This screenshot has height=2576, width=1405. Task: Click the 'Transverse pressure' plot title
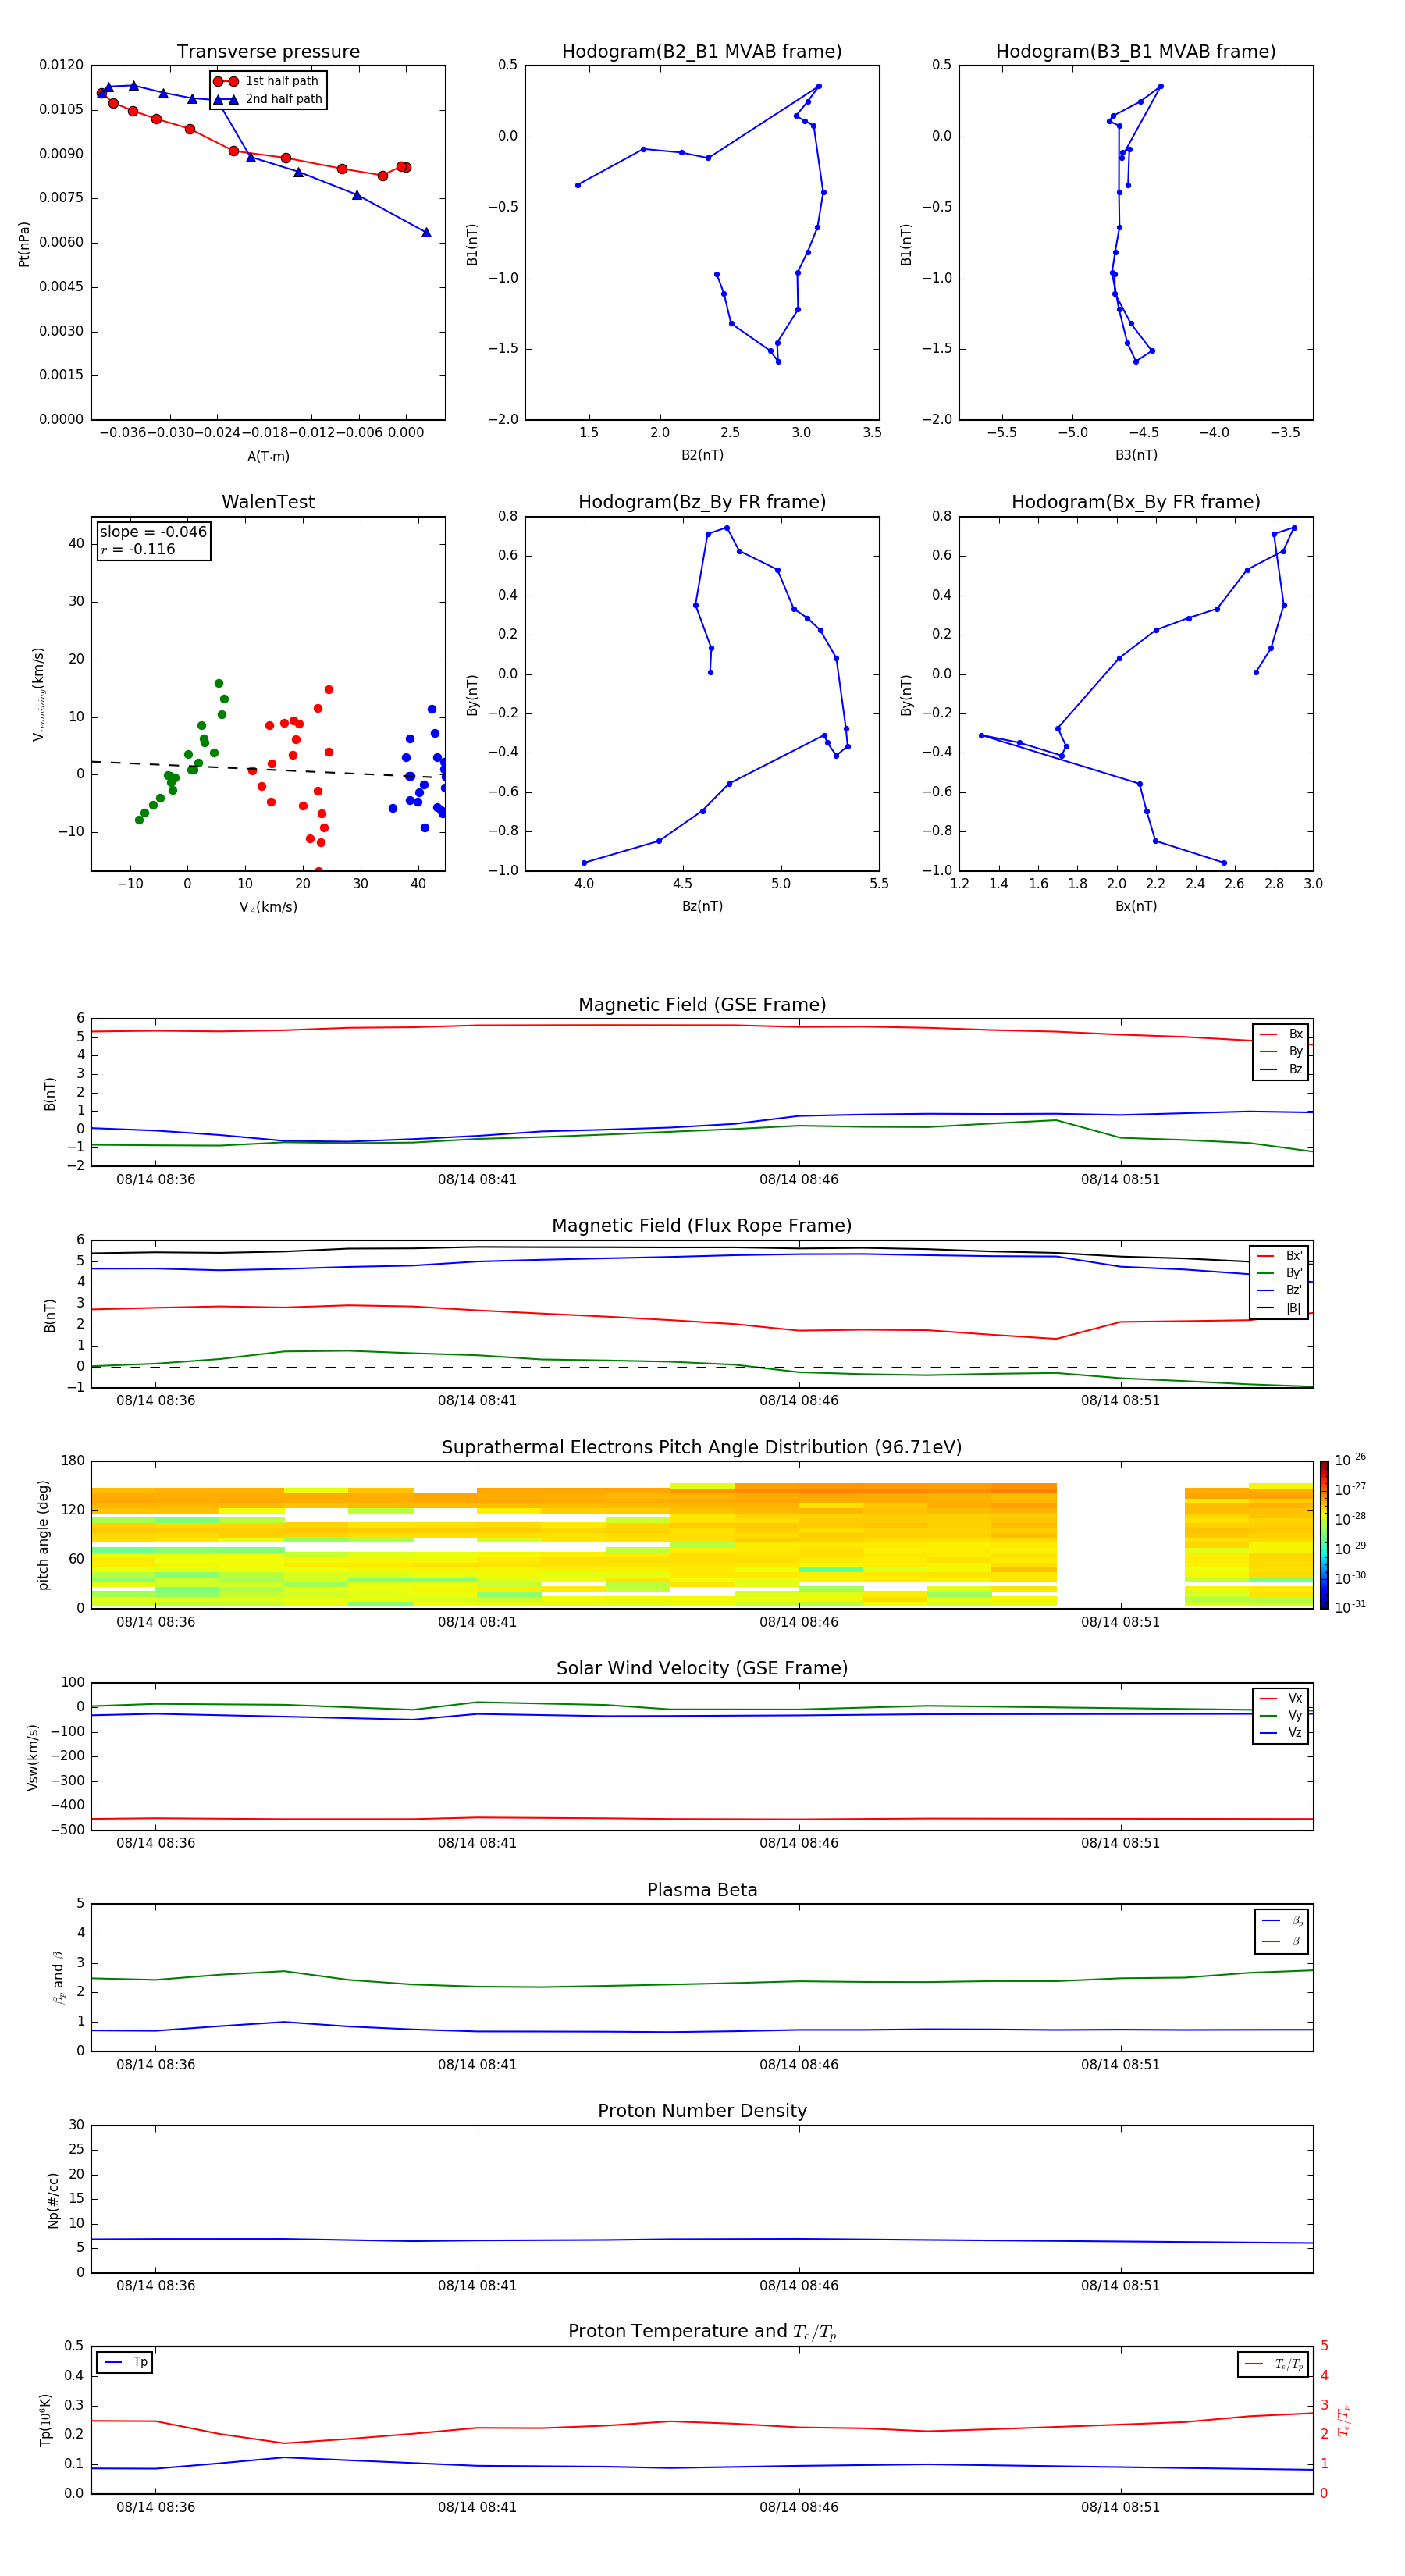click(x=268, y=52)
